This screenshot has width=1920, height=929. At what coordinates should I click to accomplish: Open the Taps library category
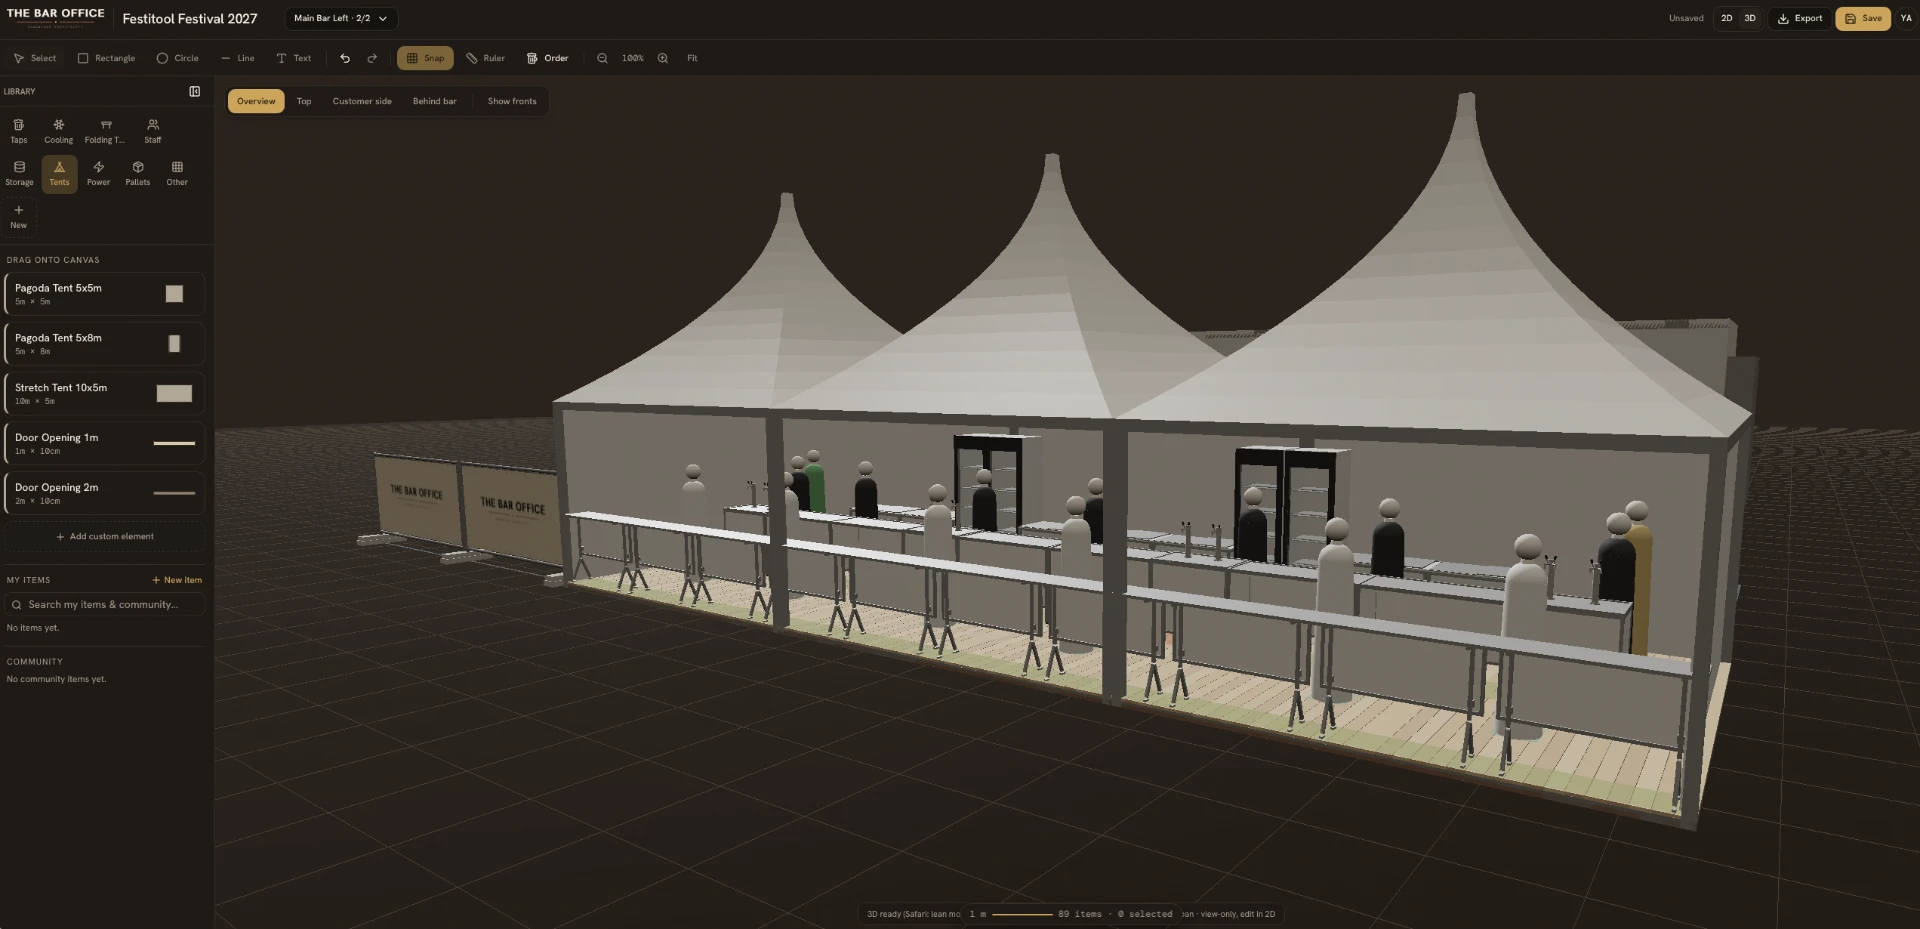pos(19,131)
